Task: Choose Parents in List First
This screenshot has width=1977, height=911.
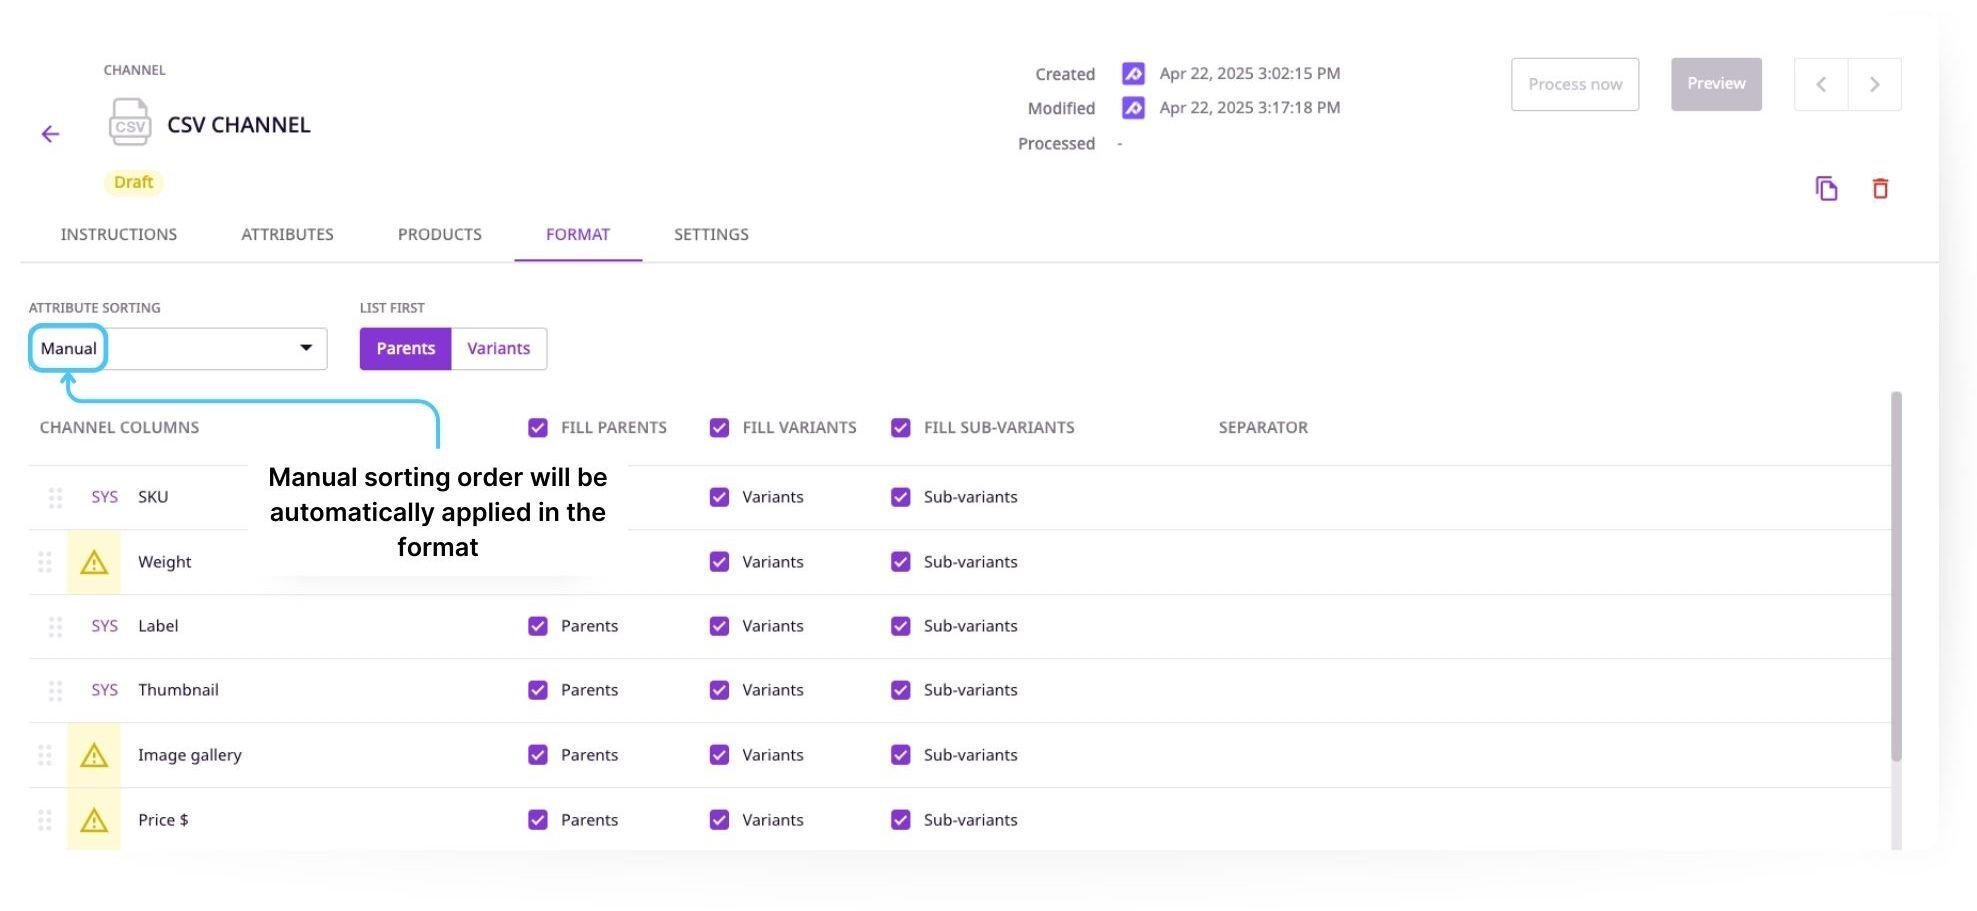Action: (406, 348)
